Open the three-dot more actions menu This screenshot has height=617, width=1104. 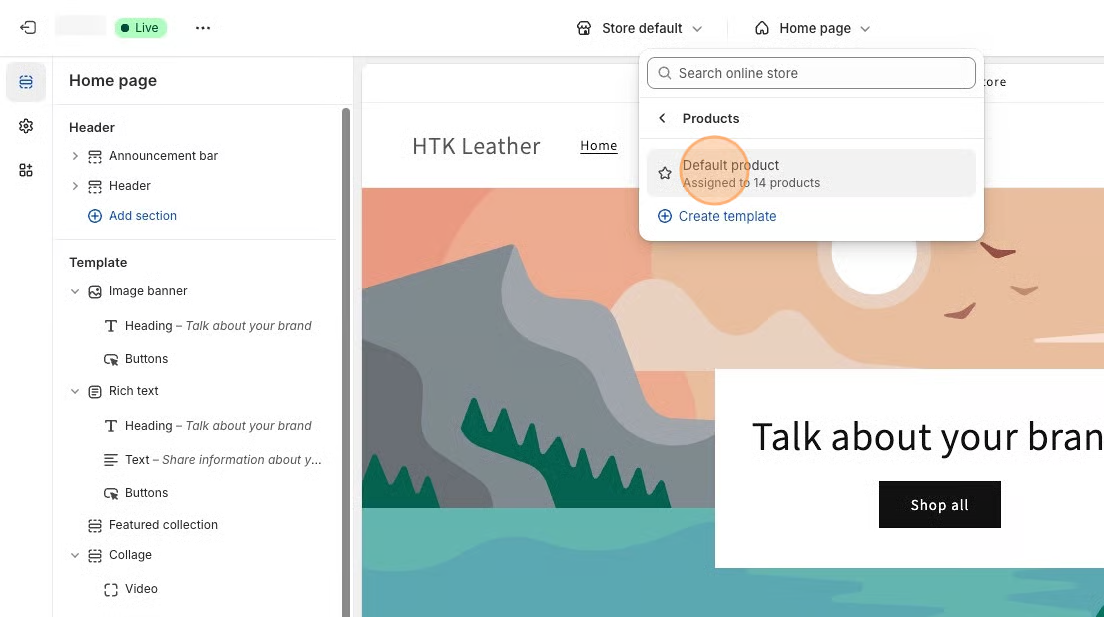[x=203, y=28]
